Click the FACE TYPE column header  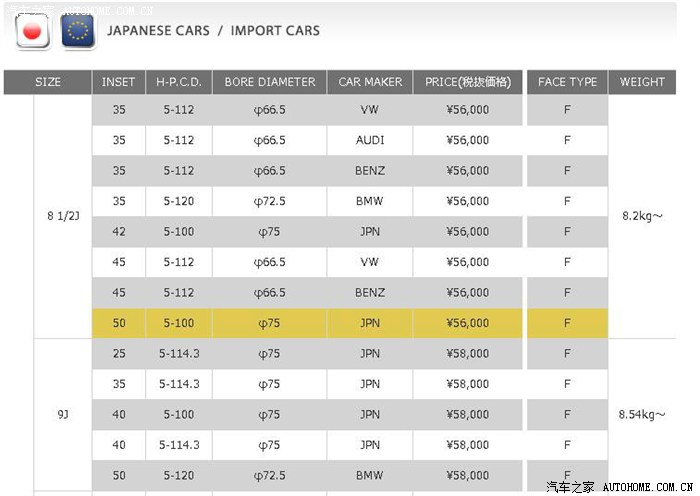click(x=567, y=82)
